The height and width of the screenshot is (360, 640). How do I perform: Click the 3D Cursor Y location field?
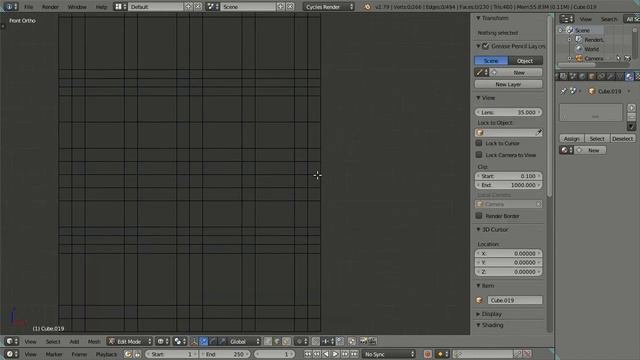[x=509, y=262]
